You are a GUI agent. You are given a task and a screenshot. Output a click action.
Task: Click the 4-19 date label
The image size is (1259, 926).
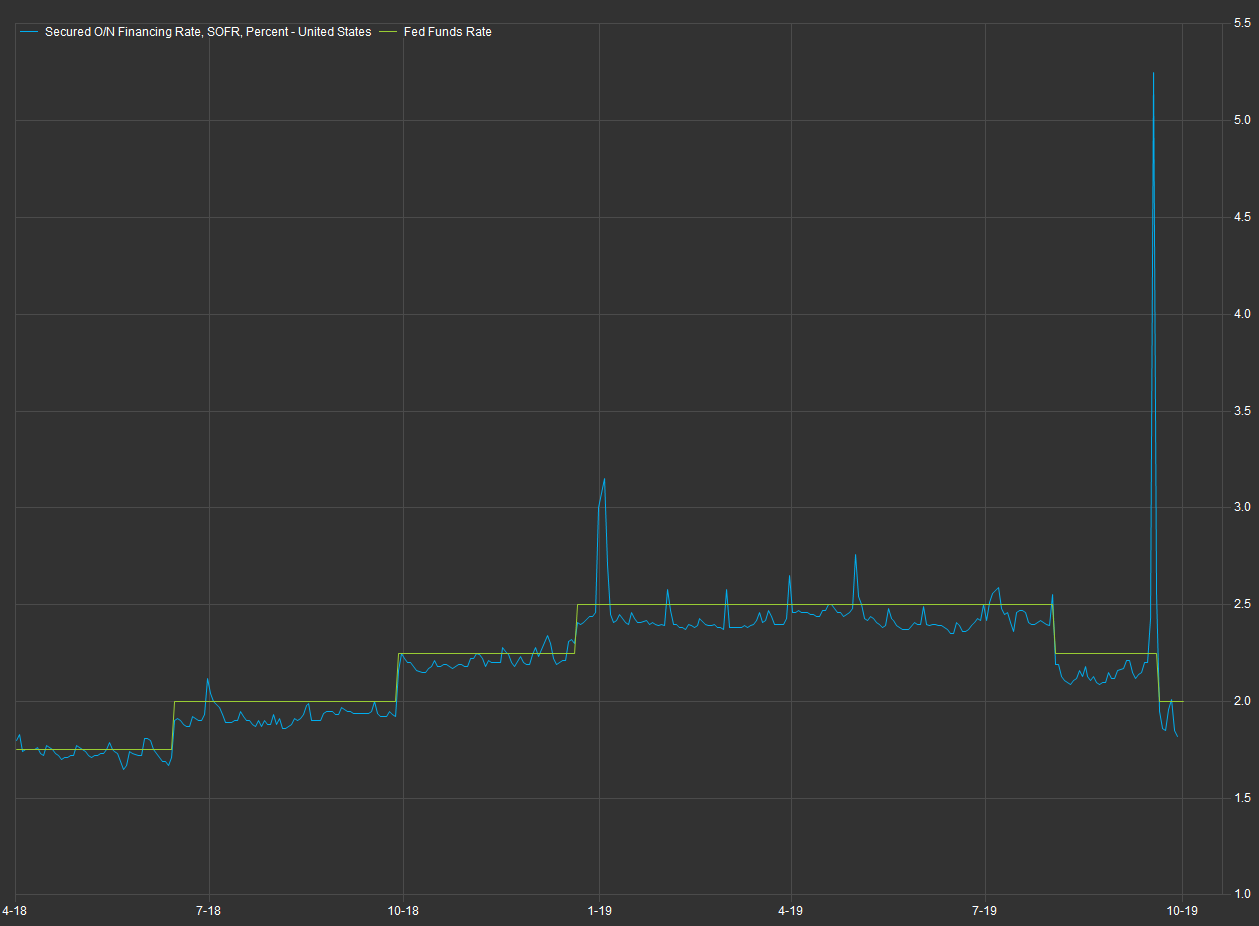click(x=791, y=911)
